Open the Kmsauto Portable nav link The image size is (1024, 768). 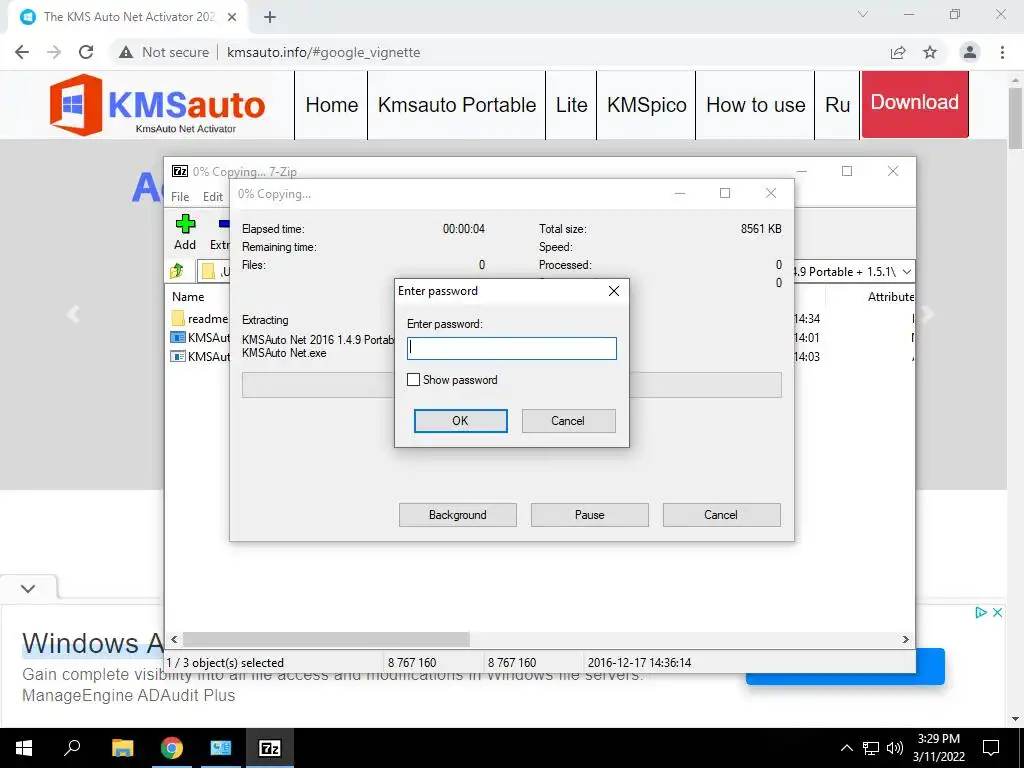[x=456, y=105]
